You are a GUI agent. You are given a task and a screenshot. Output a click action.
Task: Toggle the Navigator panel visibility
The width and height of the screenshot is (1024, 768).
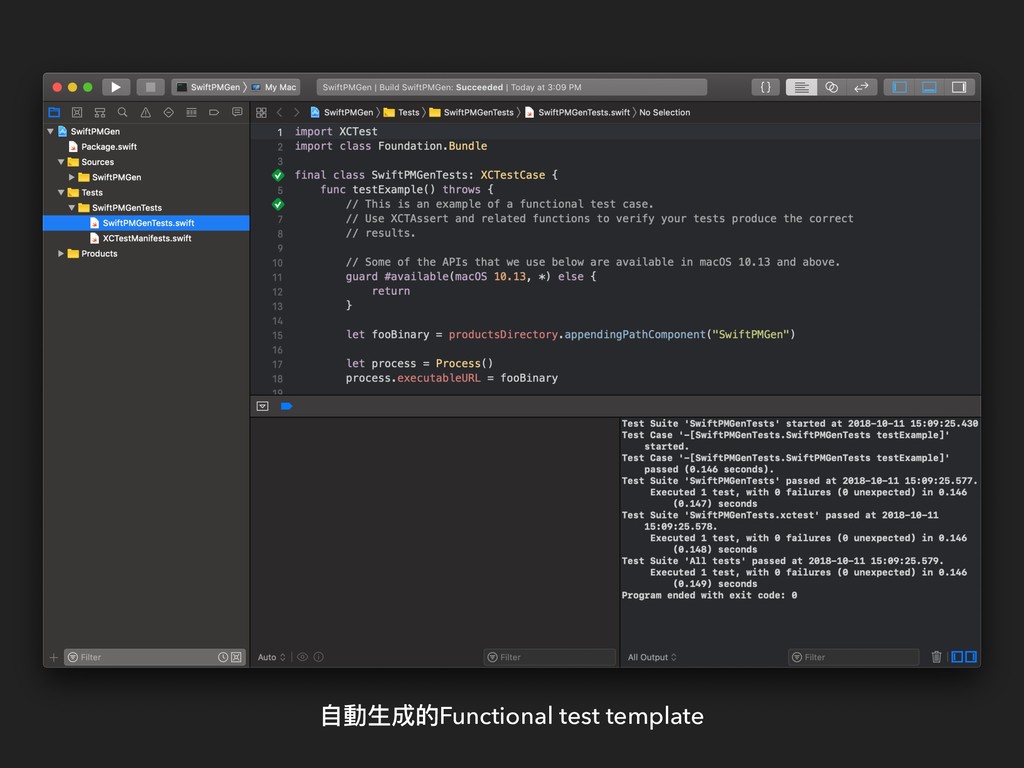click(899, 87)
